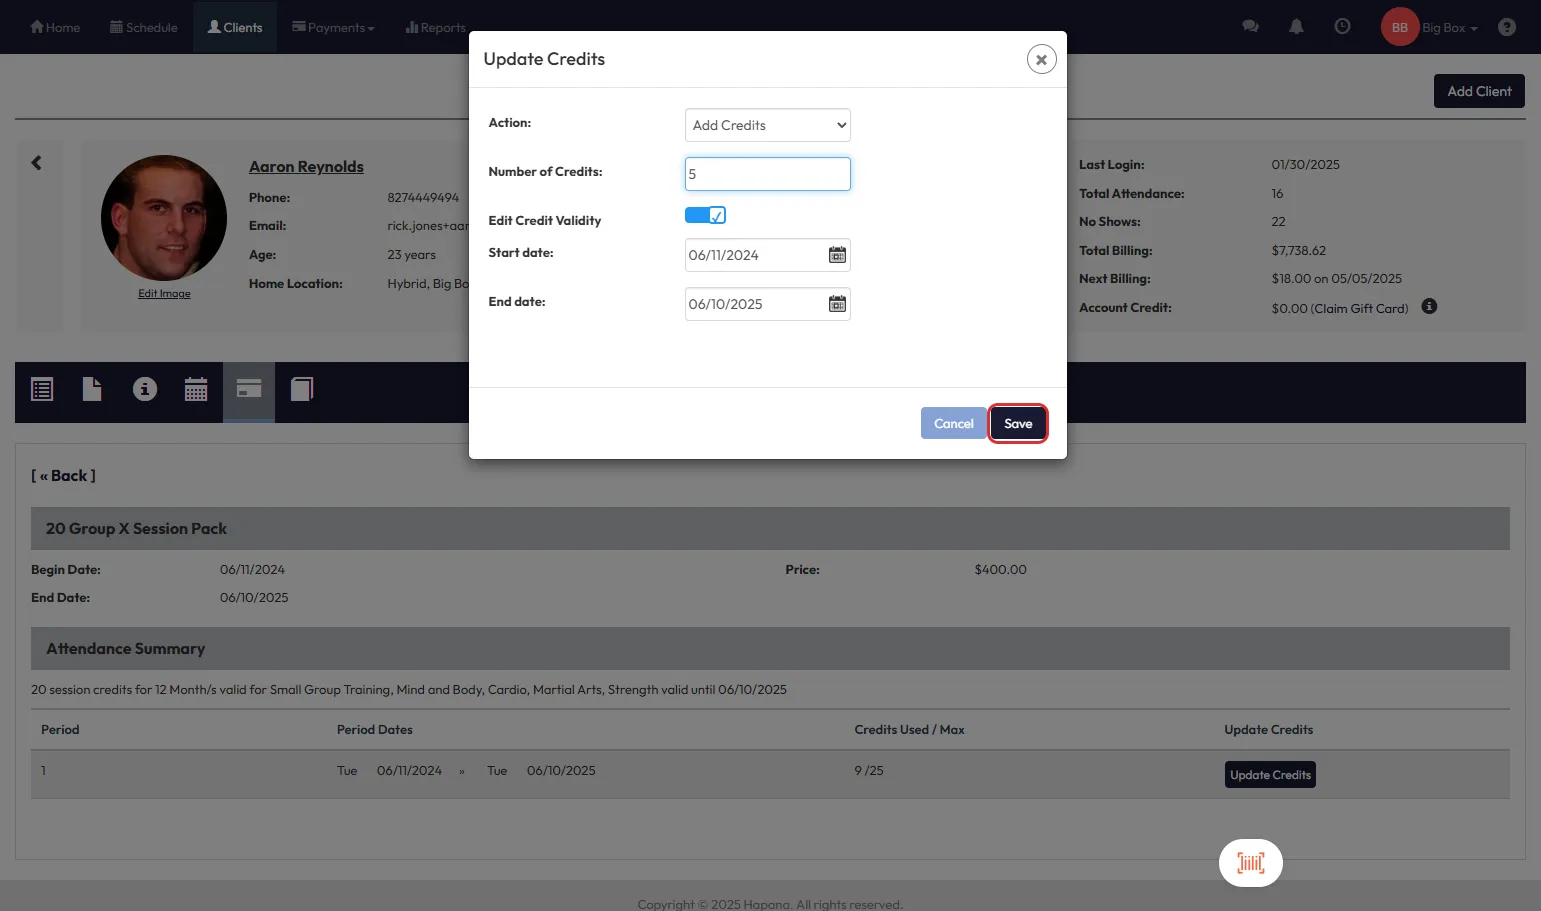Open the help question mark icon

(1506, 27)
